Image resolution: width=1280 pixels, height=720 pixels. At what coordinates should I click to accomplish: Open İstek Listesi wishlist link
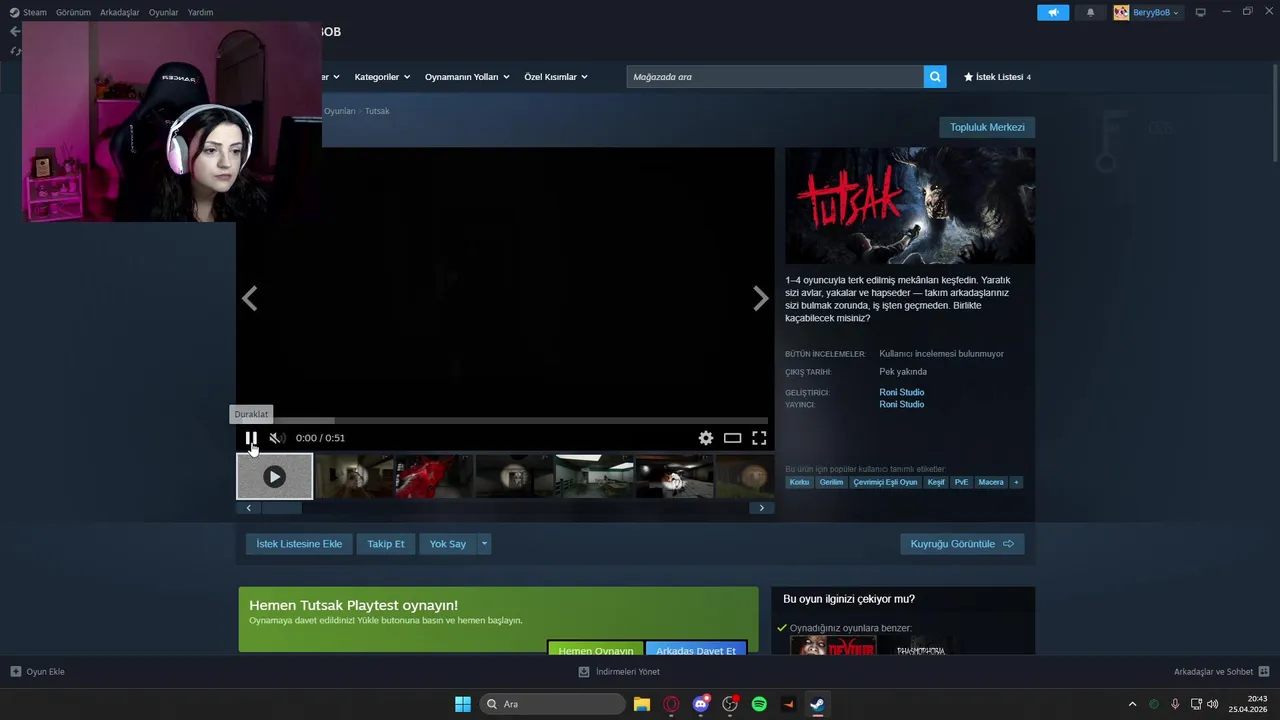coord(997,77)
